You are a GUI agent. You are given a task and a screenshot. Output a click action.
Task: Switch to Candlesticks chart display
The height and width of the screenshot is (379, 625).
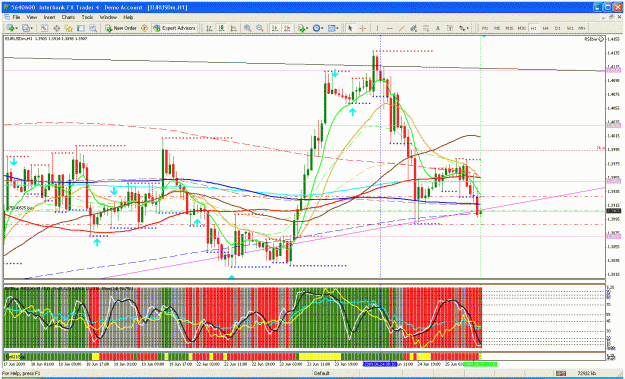[222, 28]
